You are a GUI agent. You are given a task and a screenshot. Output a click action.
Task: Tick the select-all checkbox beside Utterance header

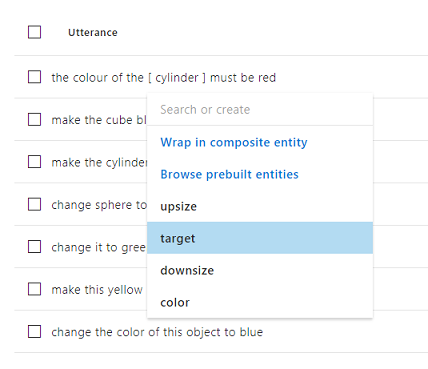(x=34, y=32)
